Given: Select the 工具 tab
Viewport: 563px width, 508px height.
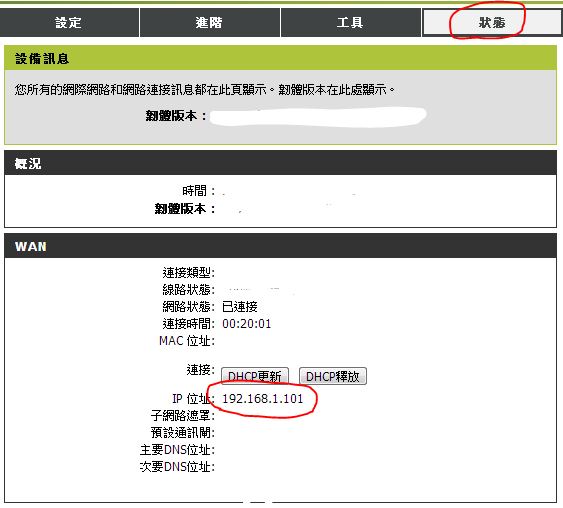Looking at the screenshot, I should 350,23.
